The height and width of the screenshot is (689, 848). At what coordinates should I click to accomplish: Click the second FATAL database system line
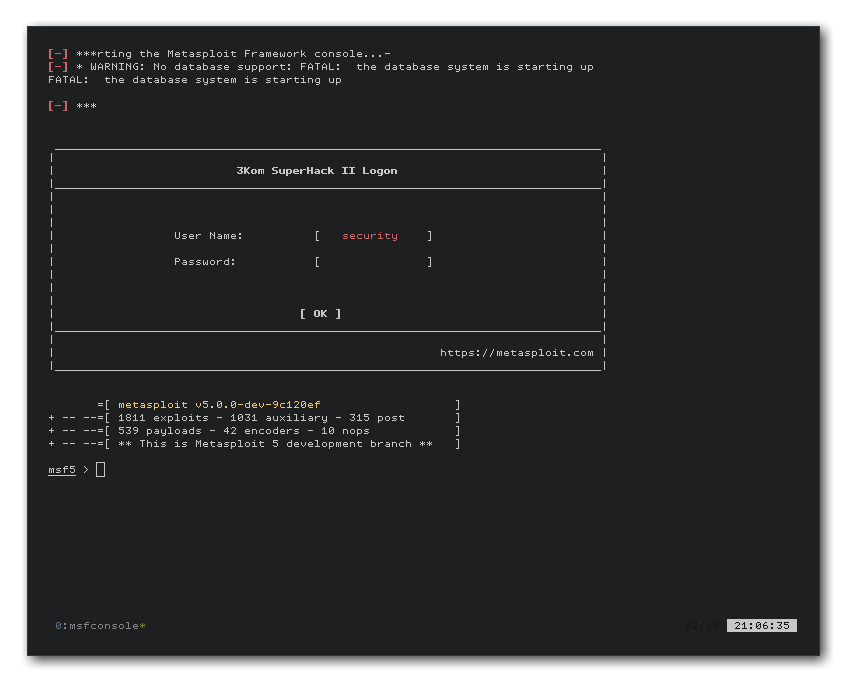195,80
